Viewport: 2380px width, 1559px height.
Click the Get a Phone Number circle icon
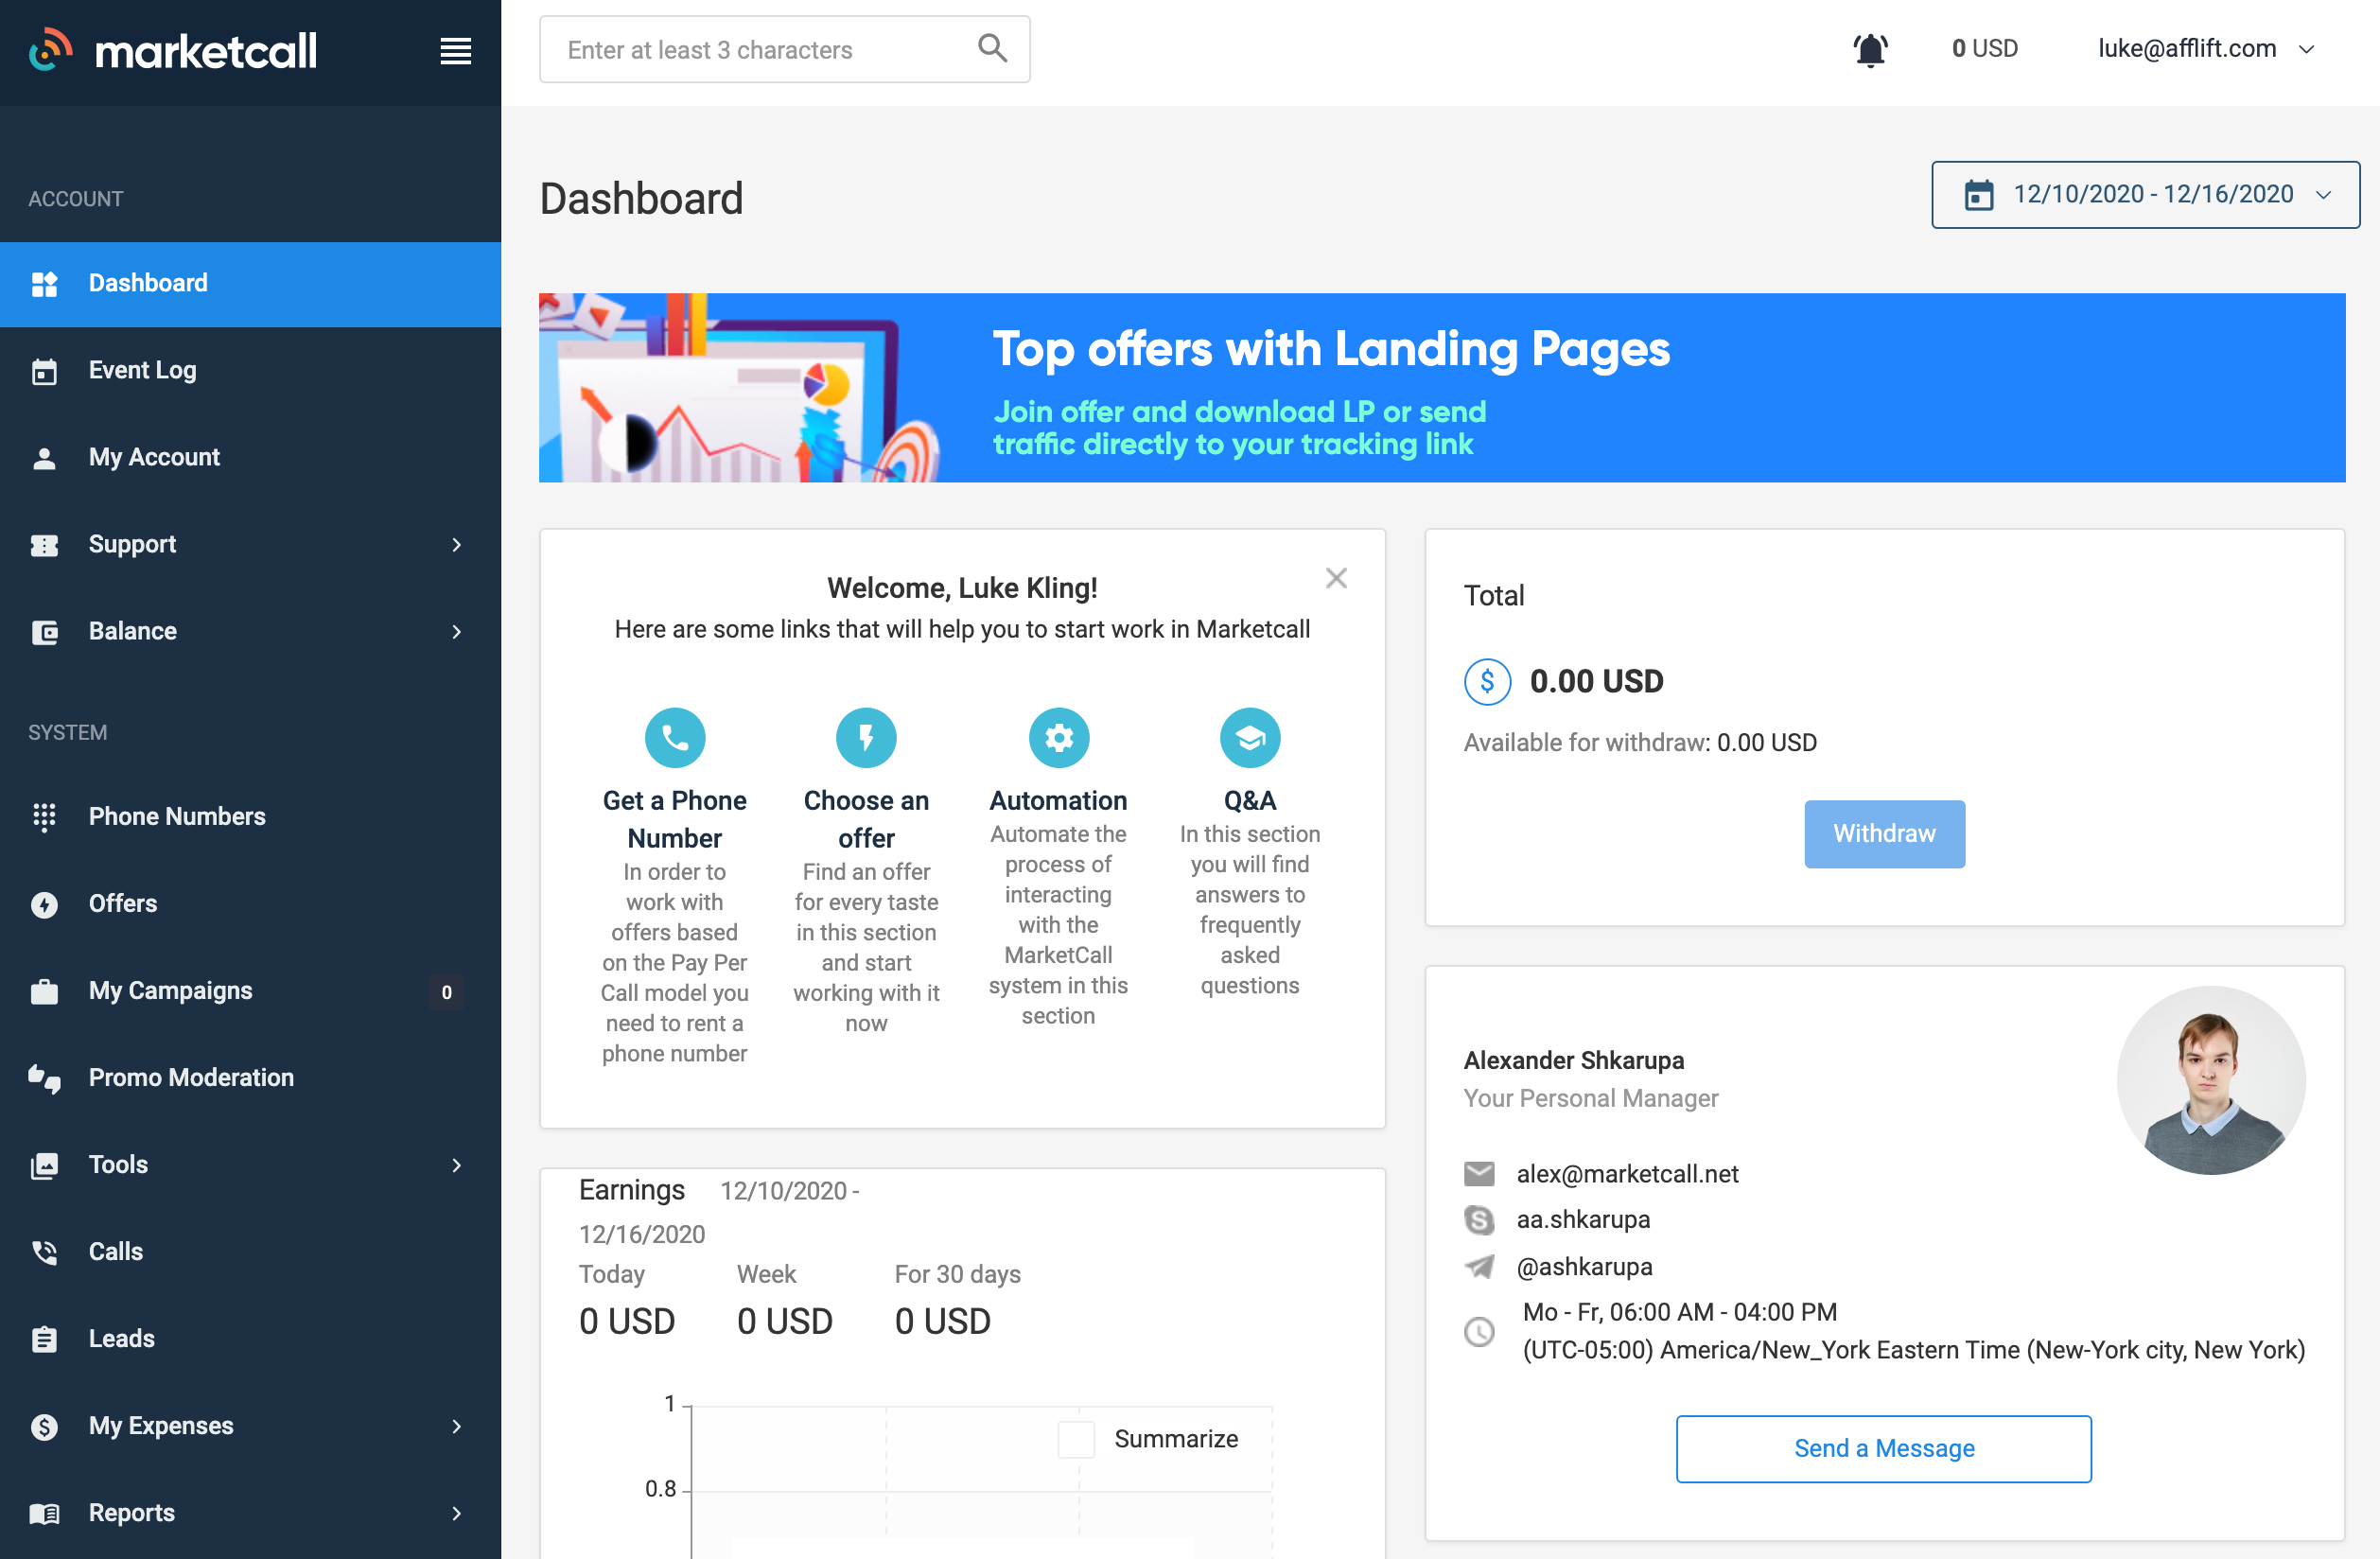(675, 738)
